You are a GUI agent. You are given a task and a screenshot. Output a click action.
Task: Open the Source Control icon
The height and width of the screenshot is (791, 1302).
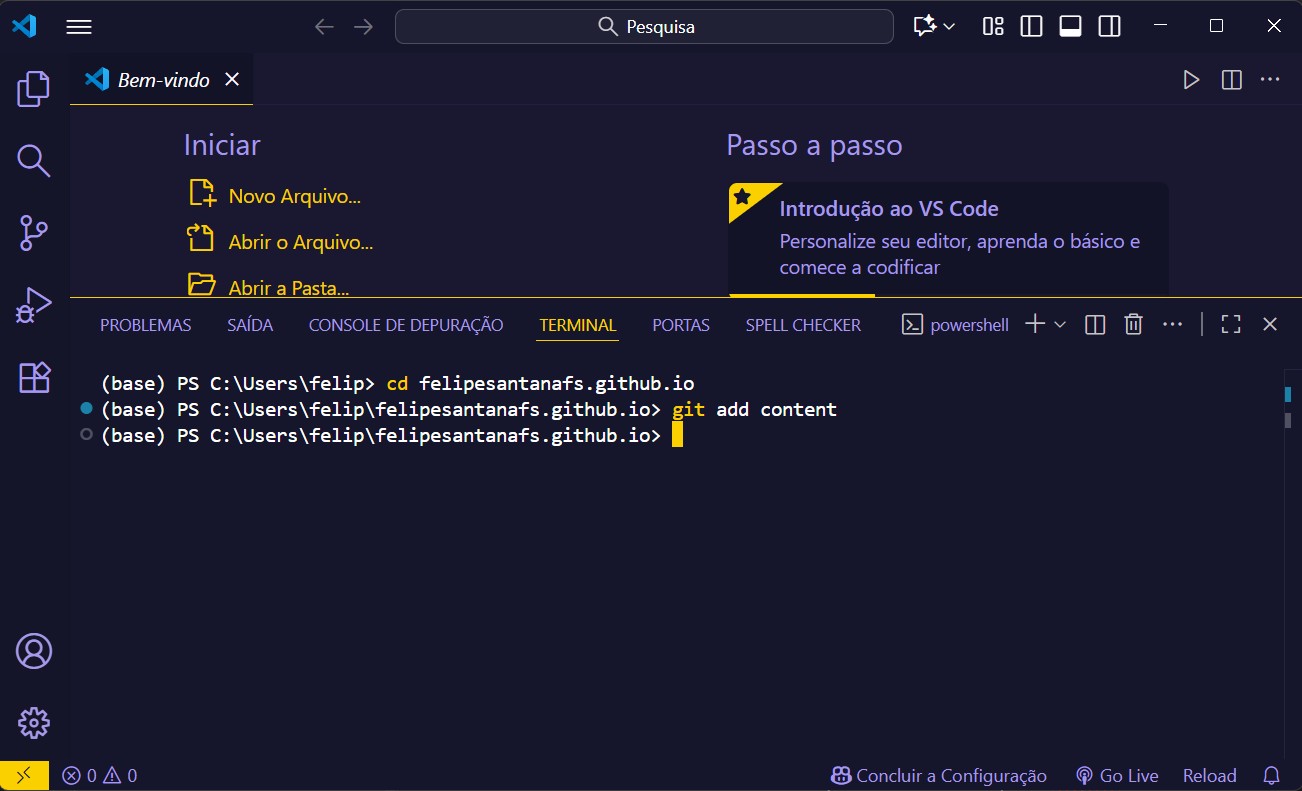pyautogui.click(x=33, y=232)
